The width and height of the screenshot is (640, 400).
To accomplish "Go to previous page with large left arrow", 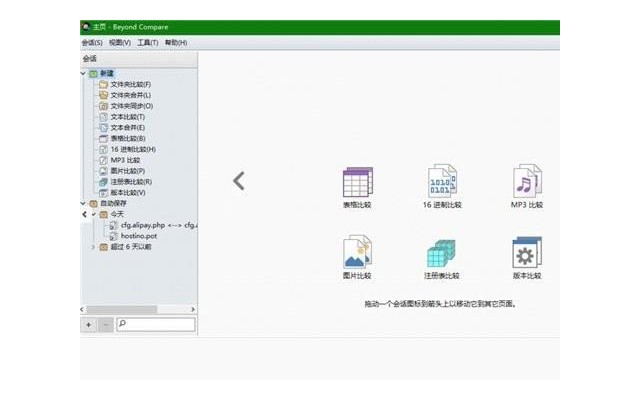I will pos(239,181).
